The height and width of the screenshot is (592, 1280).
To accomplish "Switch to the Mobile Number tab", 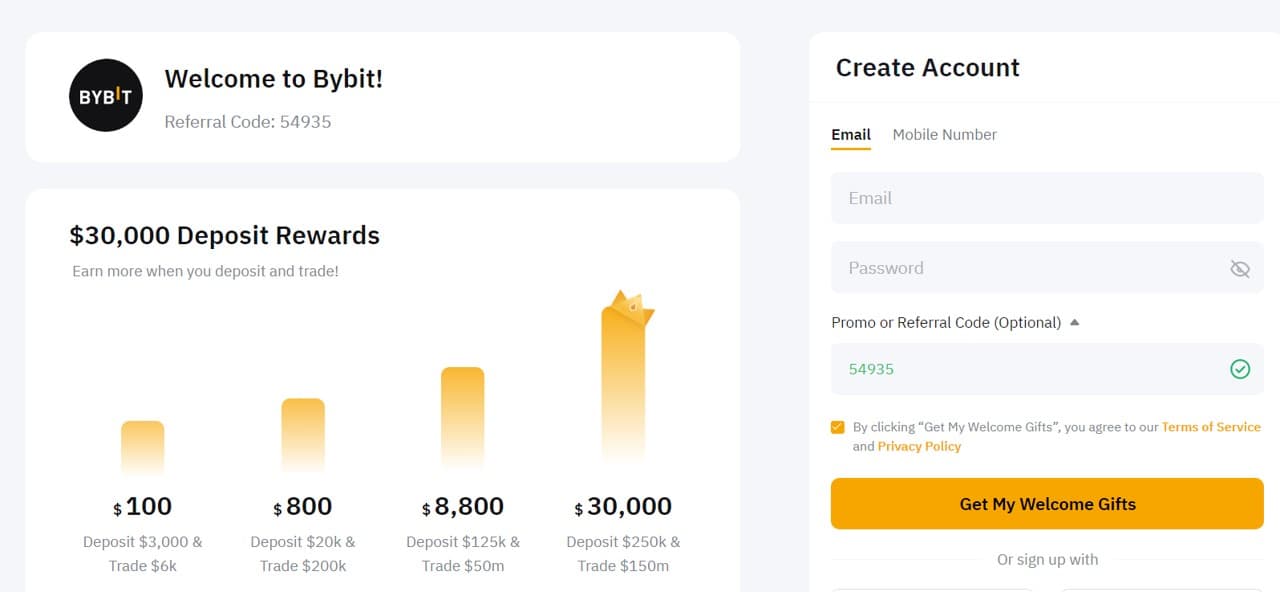I will coord(945,134).
